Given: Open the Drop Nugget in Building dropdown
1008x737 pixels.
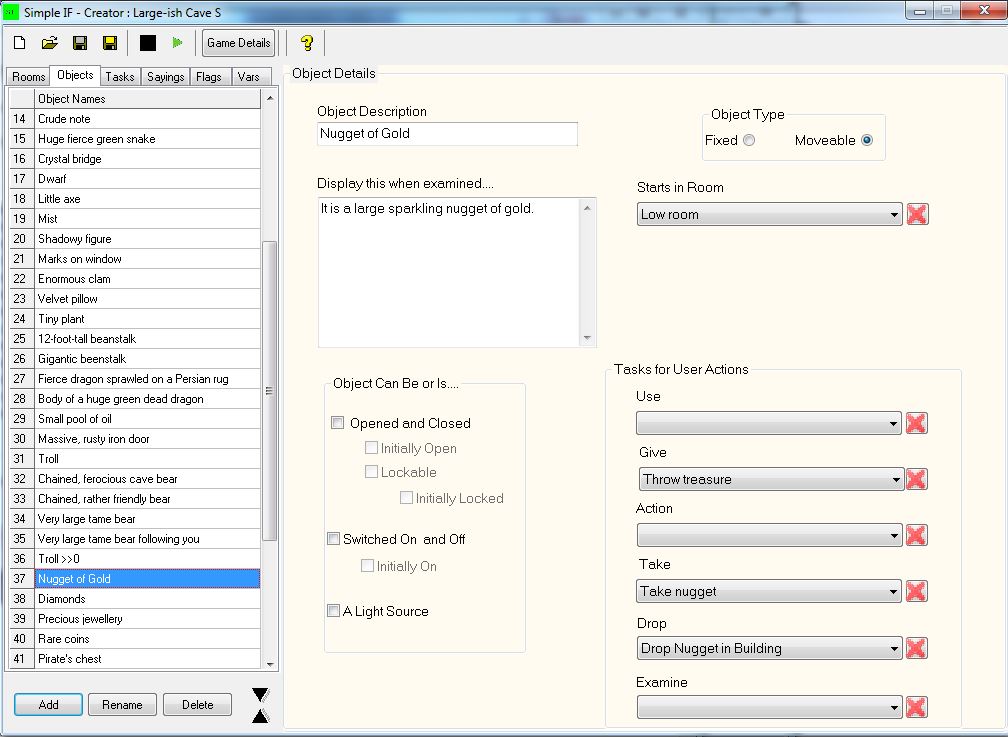Looking at the screenshot, I should (x=770, y=648).
